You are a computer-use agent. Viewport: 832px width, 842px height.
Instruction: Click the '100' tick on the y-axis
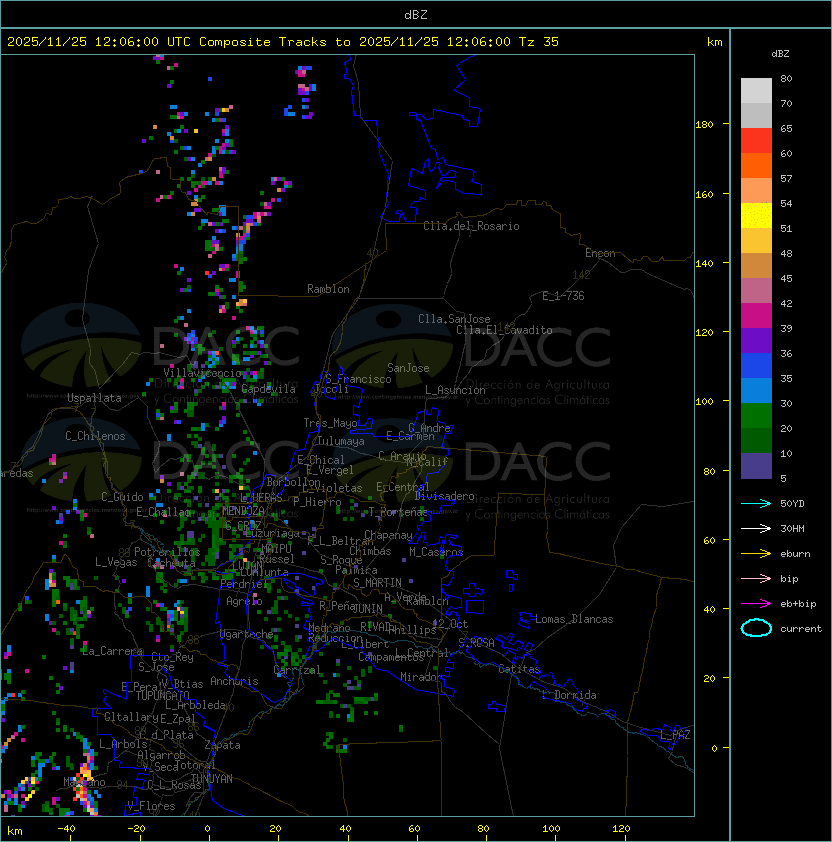704,402
